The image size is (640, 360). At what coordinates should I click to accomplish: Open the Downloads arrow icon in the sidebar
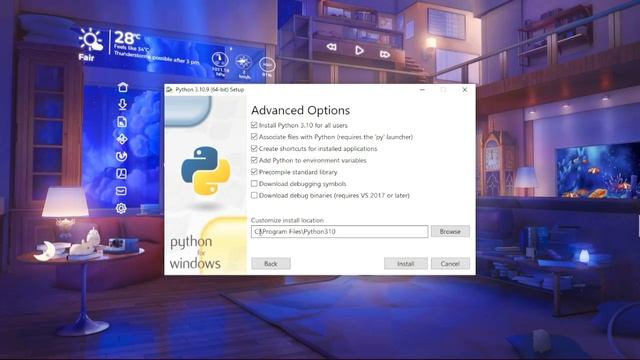122,104
